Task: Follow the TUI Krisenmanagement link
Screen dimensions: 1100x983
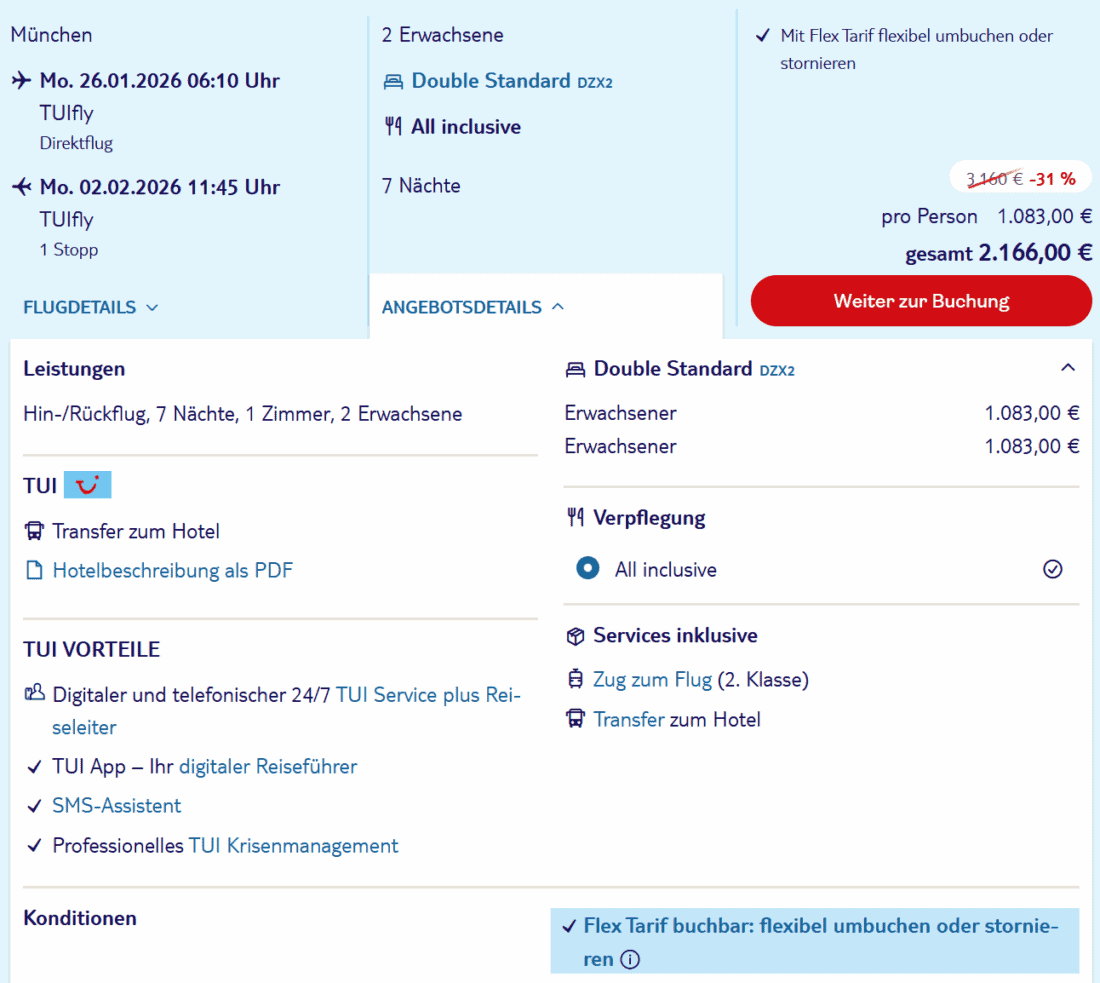Action: 293,846
